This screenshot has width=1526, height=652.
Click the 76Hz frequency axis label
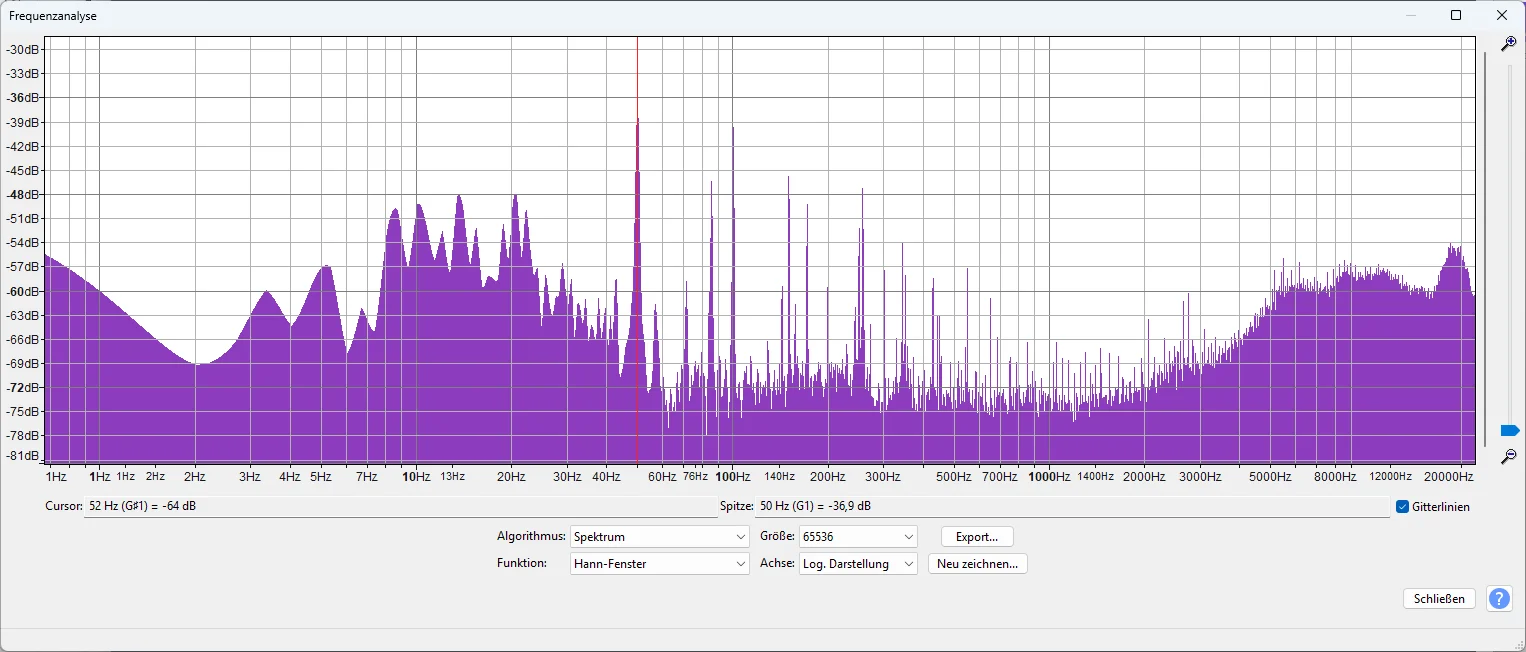coord(695,477)
